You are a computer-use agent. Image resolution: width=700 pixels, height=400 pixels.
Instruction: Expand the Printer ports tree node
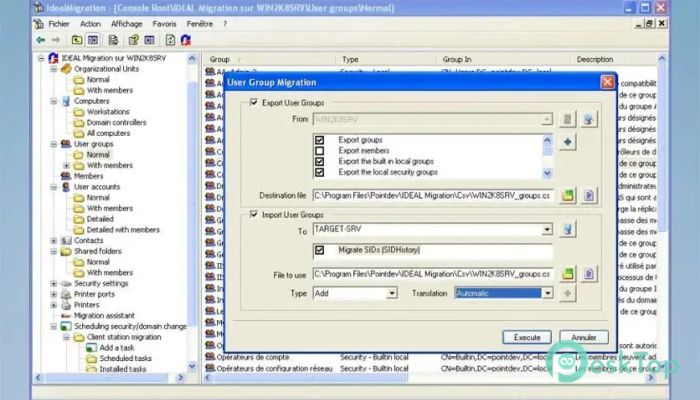click(x=54, y=294)
